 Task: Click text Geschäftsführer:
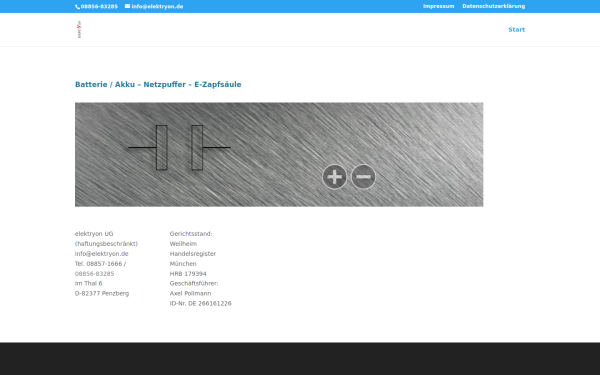click(194, 284)
